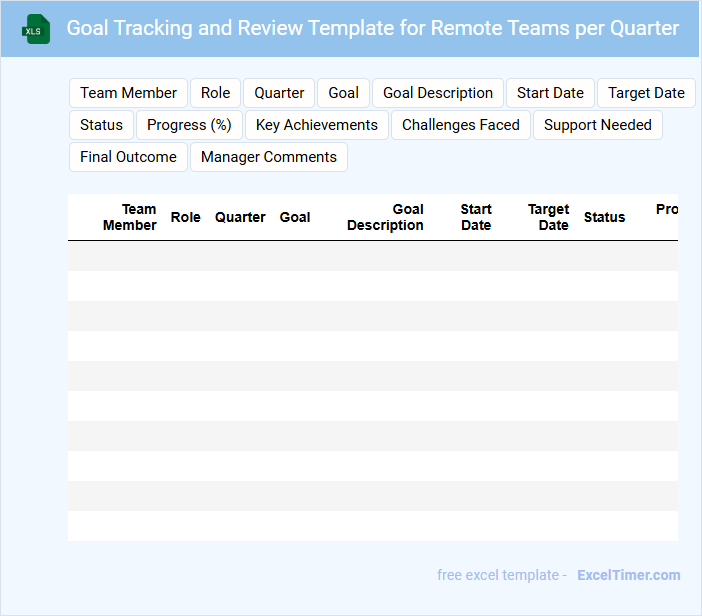The height and width of the screenshot is (616, 702).
Task: Click the 'free excel template -' footer text
Action: 502,575
